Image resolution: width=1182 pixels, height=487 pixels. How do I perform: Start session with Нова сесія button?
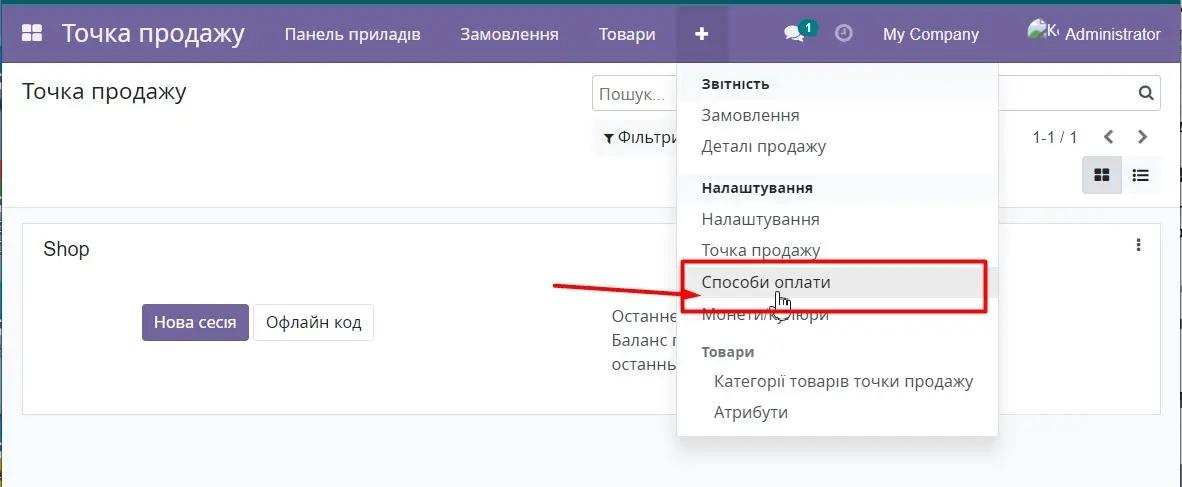point(195,322)
